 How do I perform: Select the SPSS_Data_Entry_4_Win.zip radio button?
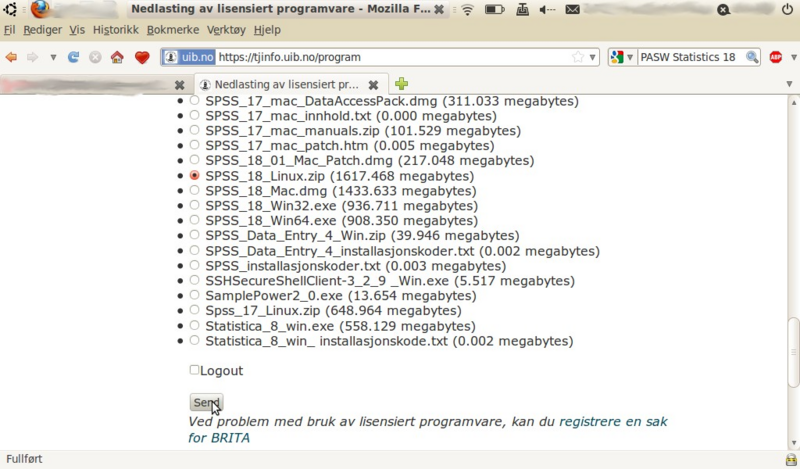tap(194, 235)
